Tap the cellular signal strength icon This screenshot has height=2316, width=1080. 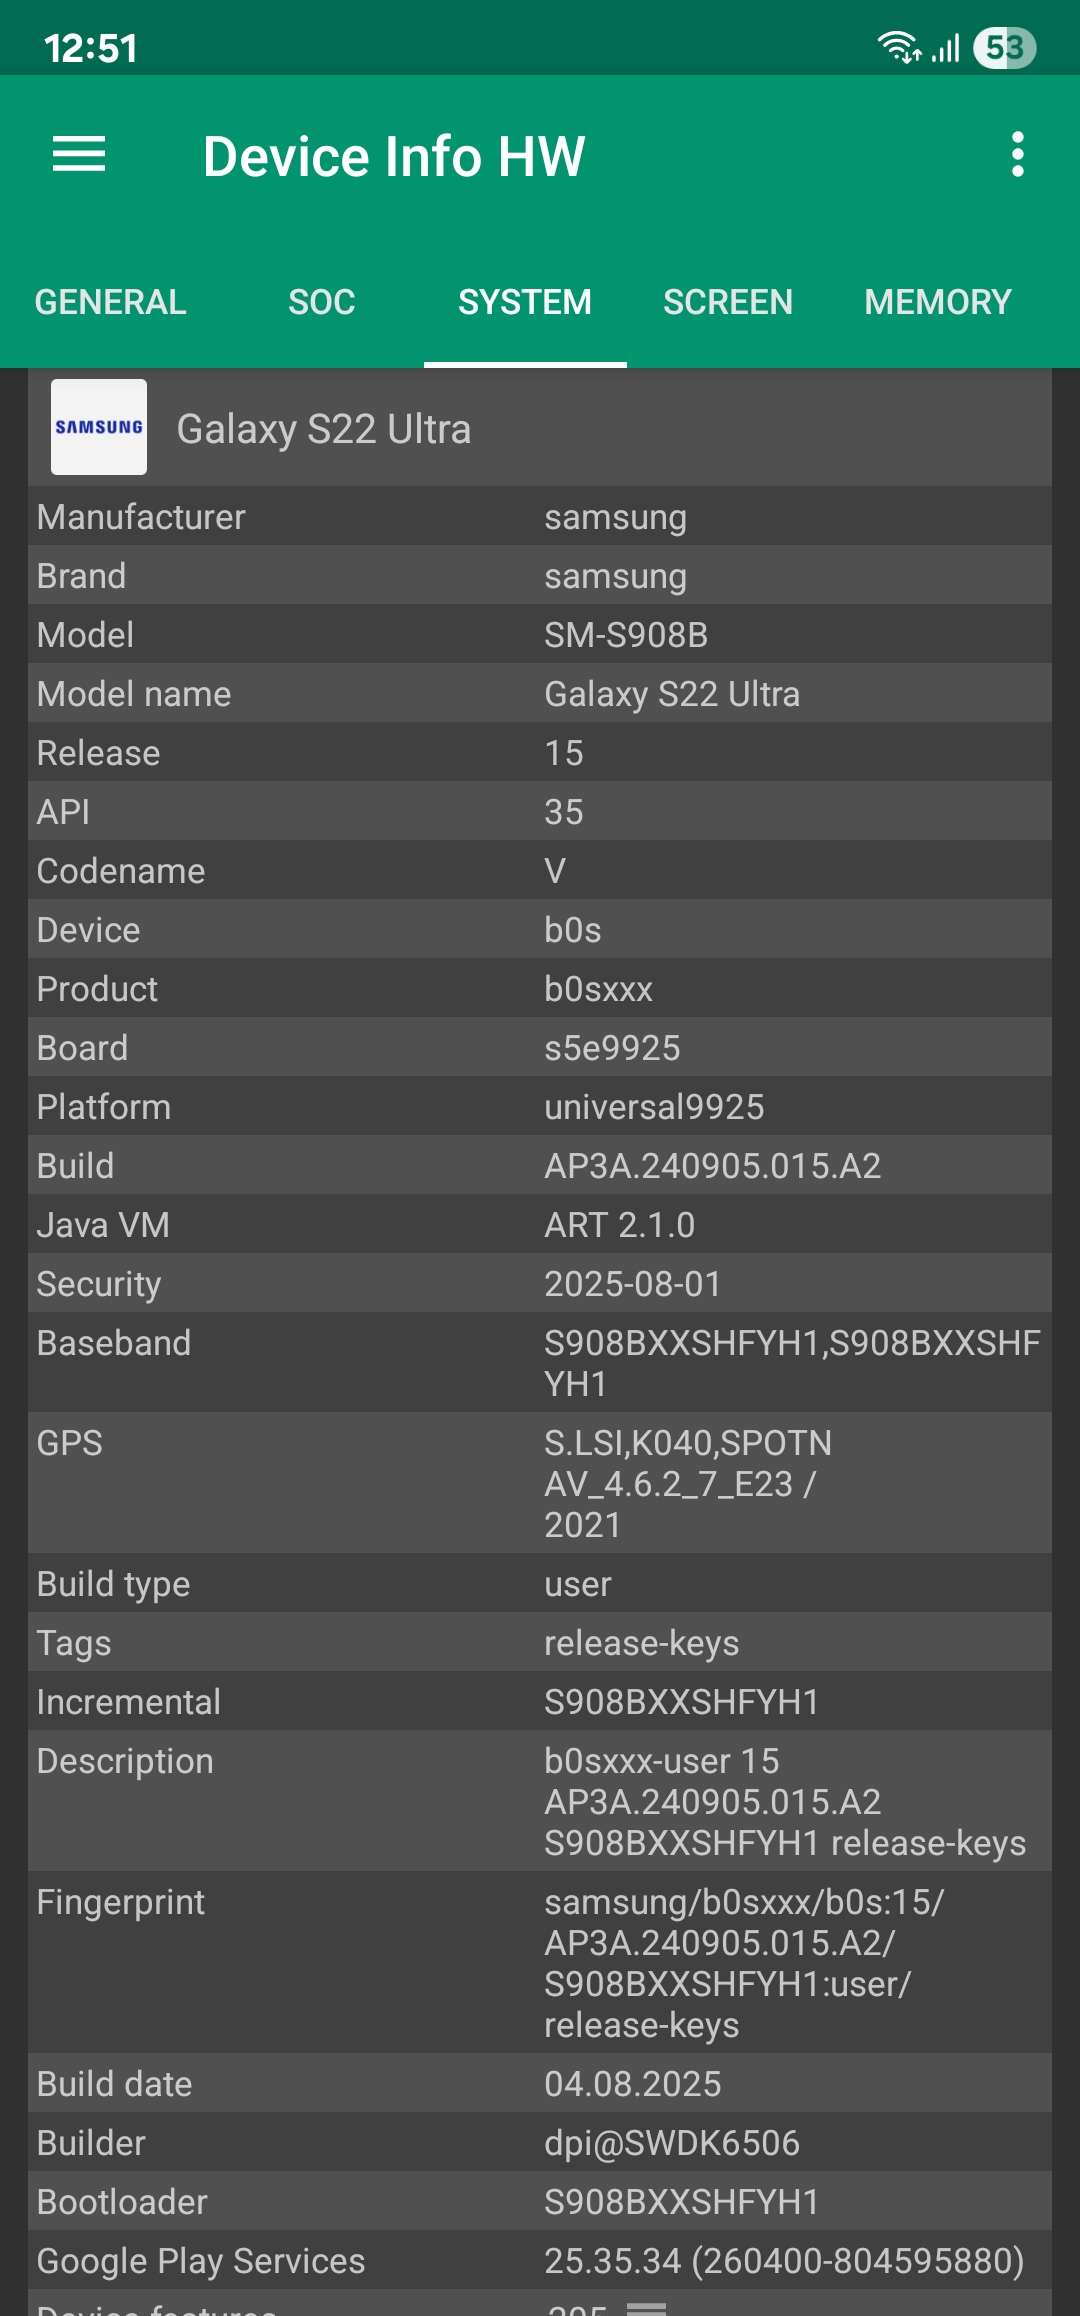tap(946, 47)
